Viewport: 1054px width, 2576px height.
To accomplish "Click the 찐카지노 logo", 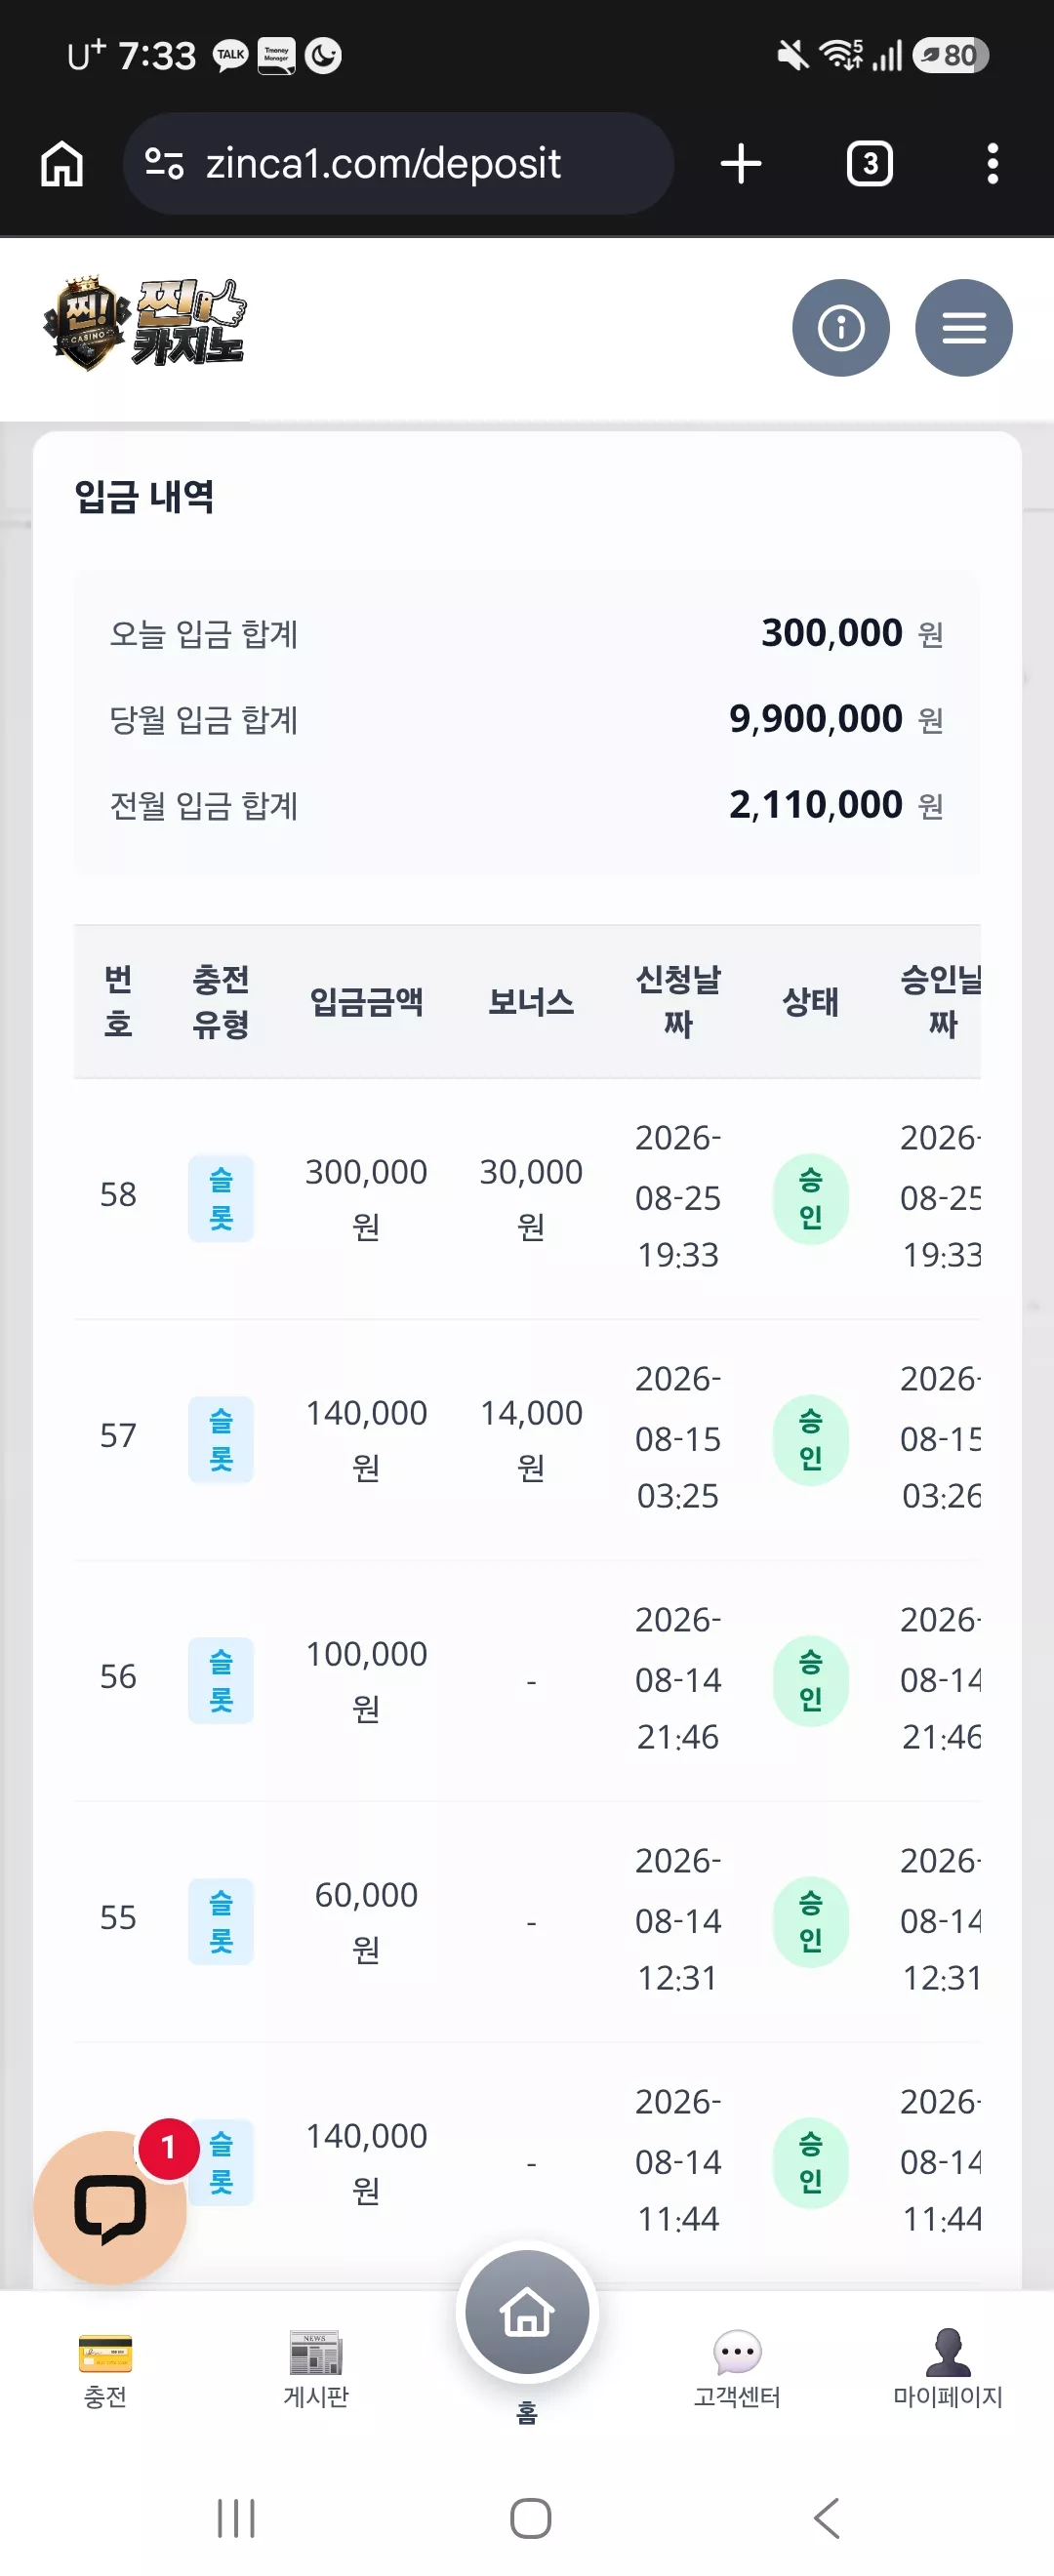I will coord(144,323).
